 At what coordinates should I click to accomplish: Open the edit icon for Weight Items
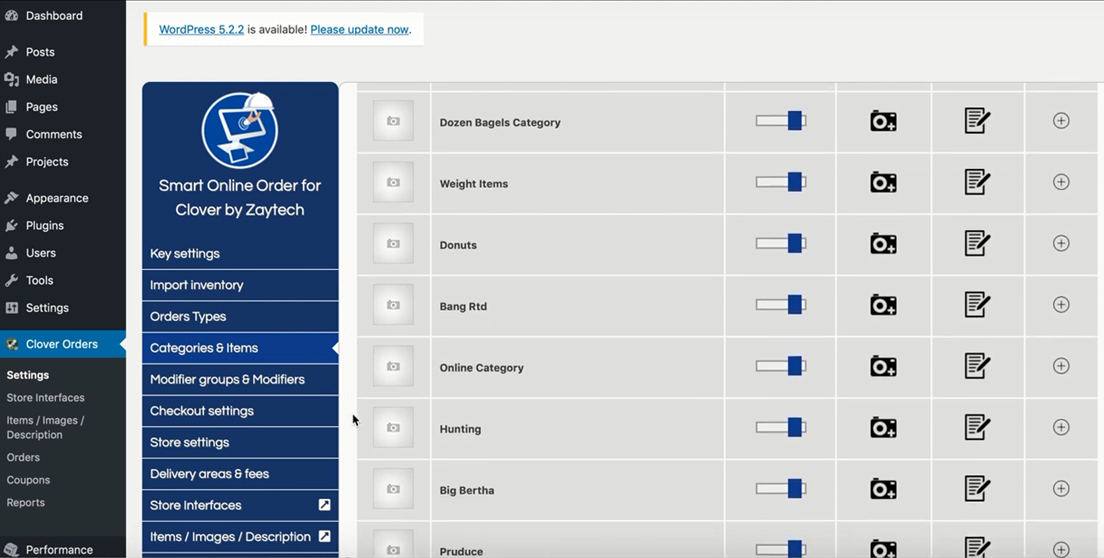977,182
